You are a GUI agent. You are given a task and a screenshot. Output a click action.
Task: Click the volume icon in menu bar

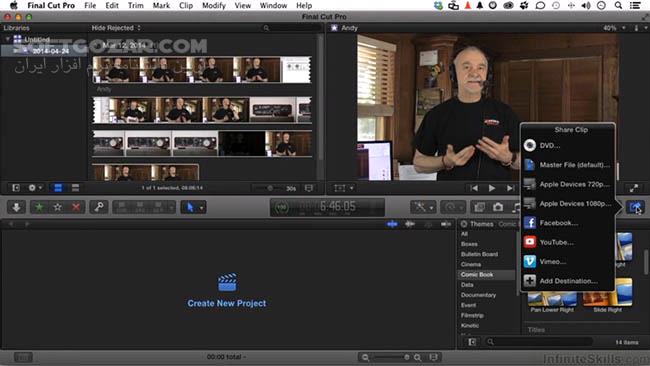pos(586,5)
